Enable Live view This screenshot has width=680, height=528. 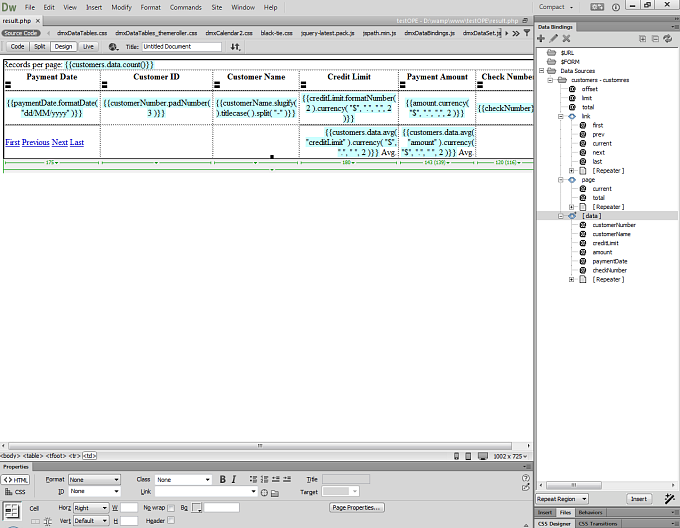point(88,47)
